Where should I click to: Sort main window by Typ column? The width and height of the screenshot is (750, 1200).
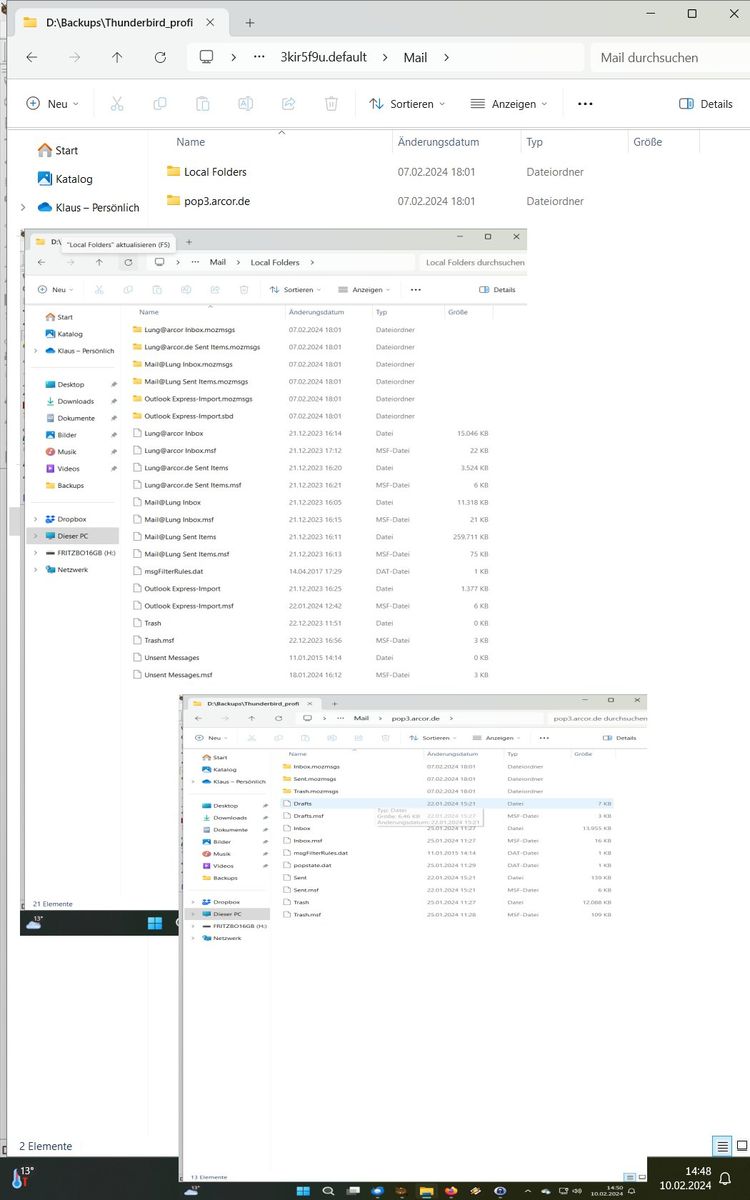click(535, 142)
